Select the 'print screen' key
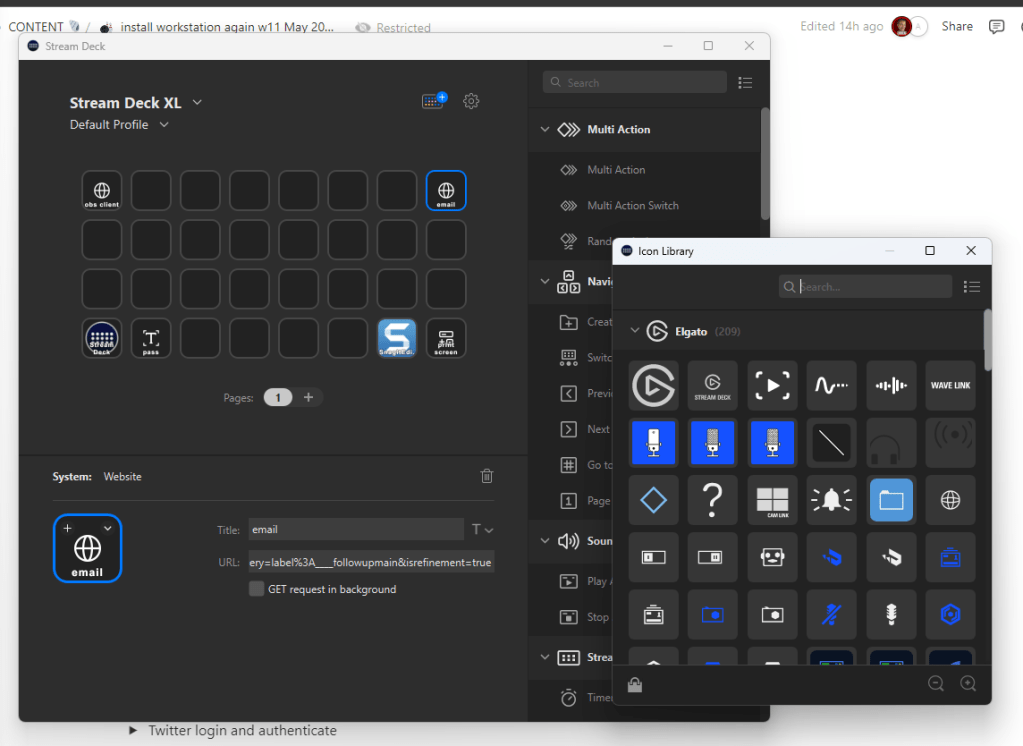1023x746 pixels. [446, 338]
